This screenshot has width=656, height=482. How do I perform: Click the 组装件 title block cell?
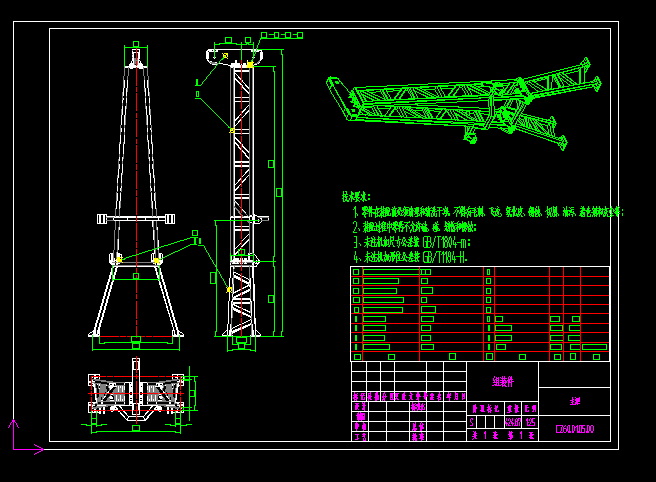pyautogui.click(x=502, y=381)
